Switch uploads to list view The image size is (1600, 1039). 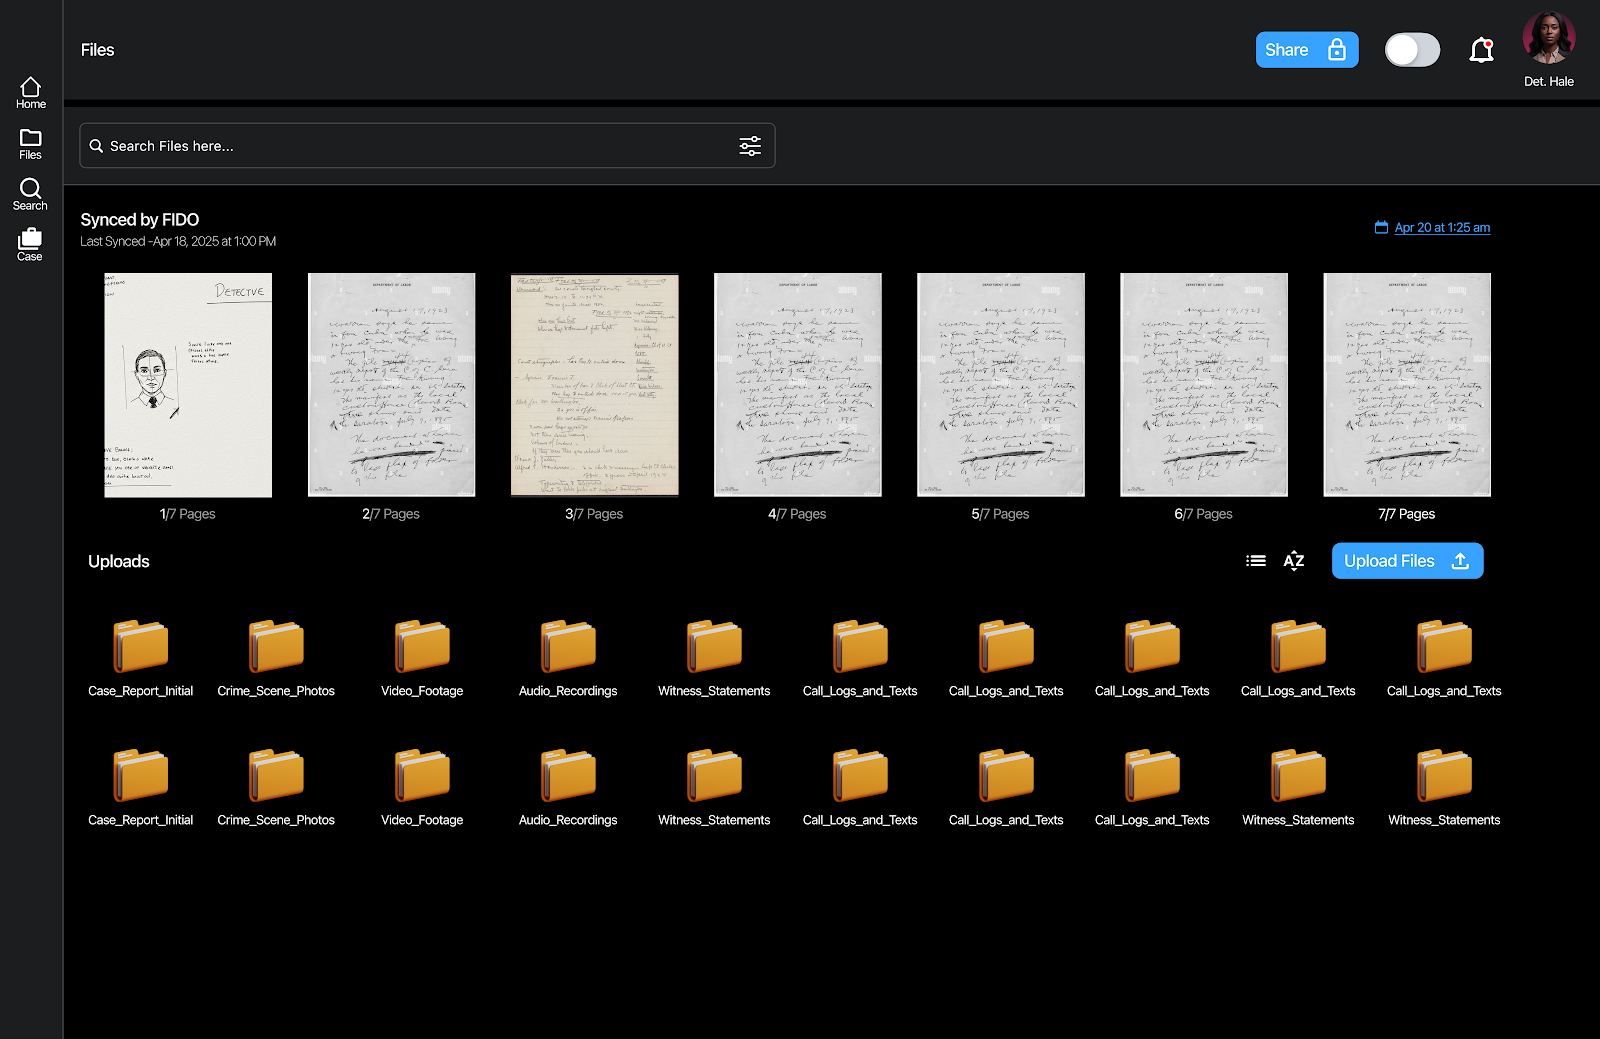pyautogui.click(x=1256, y=561)
